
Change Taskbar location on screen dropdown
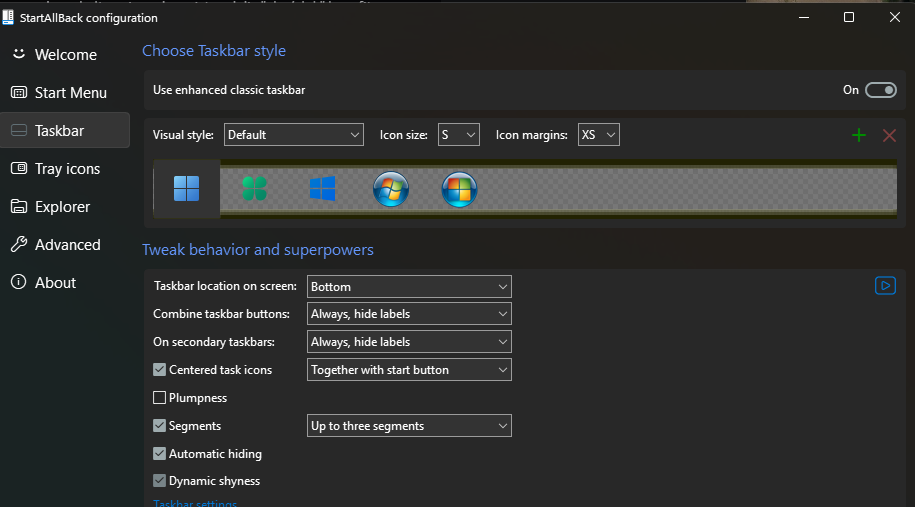click(409, 286)
